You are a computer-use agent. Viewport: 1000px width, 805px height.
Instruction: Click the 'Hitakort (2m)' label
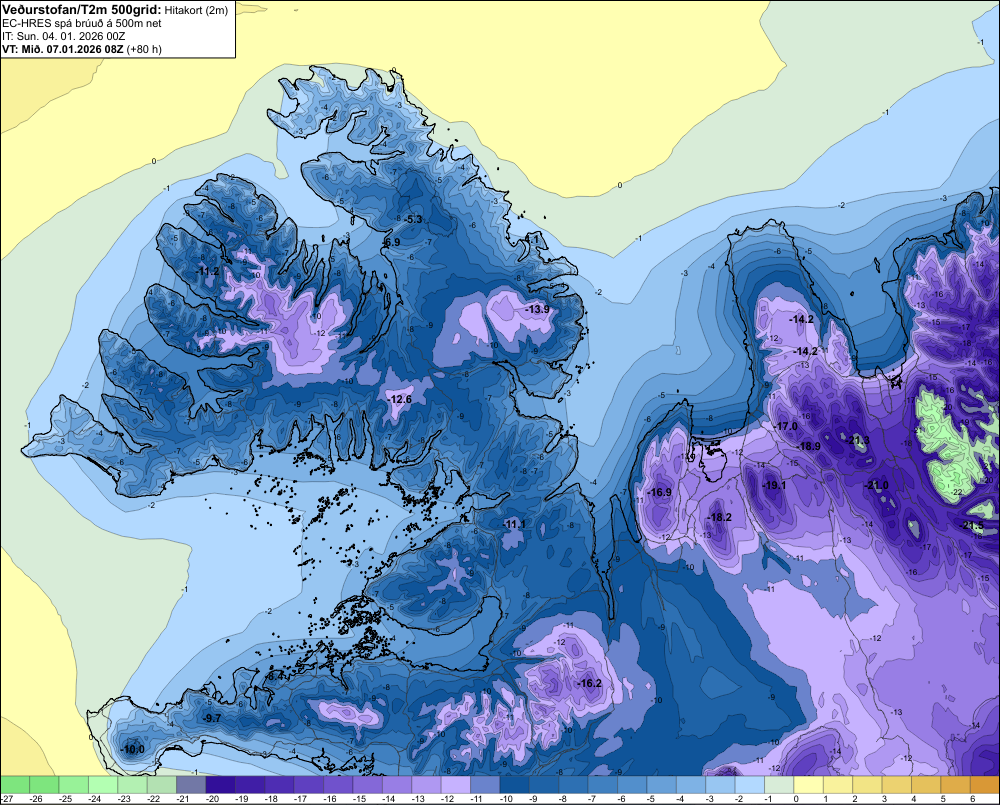tap(196, 10)
